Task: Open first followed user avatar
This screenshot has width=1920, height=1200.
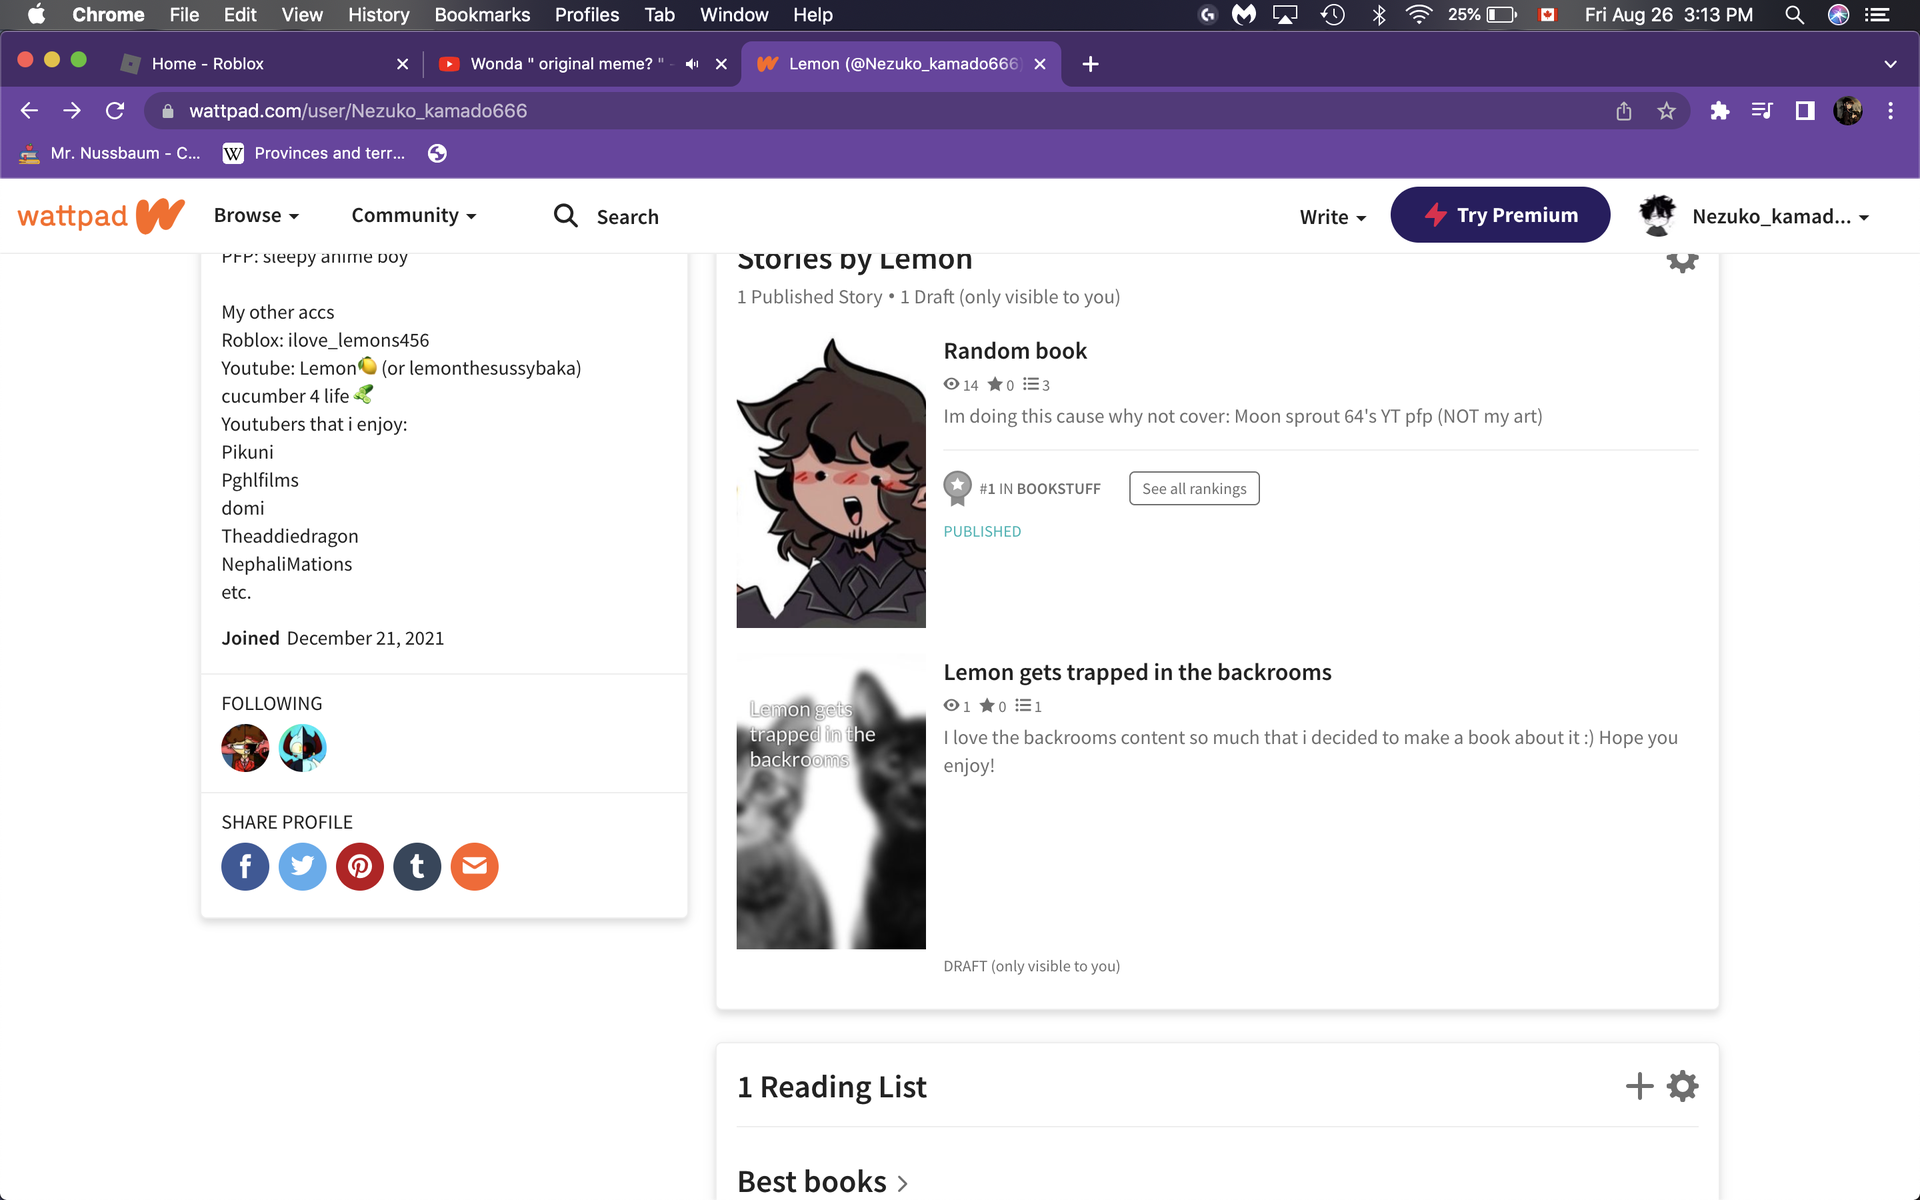Action: pyautogui.click(x=245, y=748)
